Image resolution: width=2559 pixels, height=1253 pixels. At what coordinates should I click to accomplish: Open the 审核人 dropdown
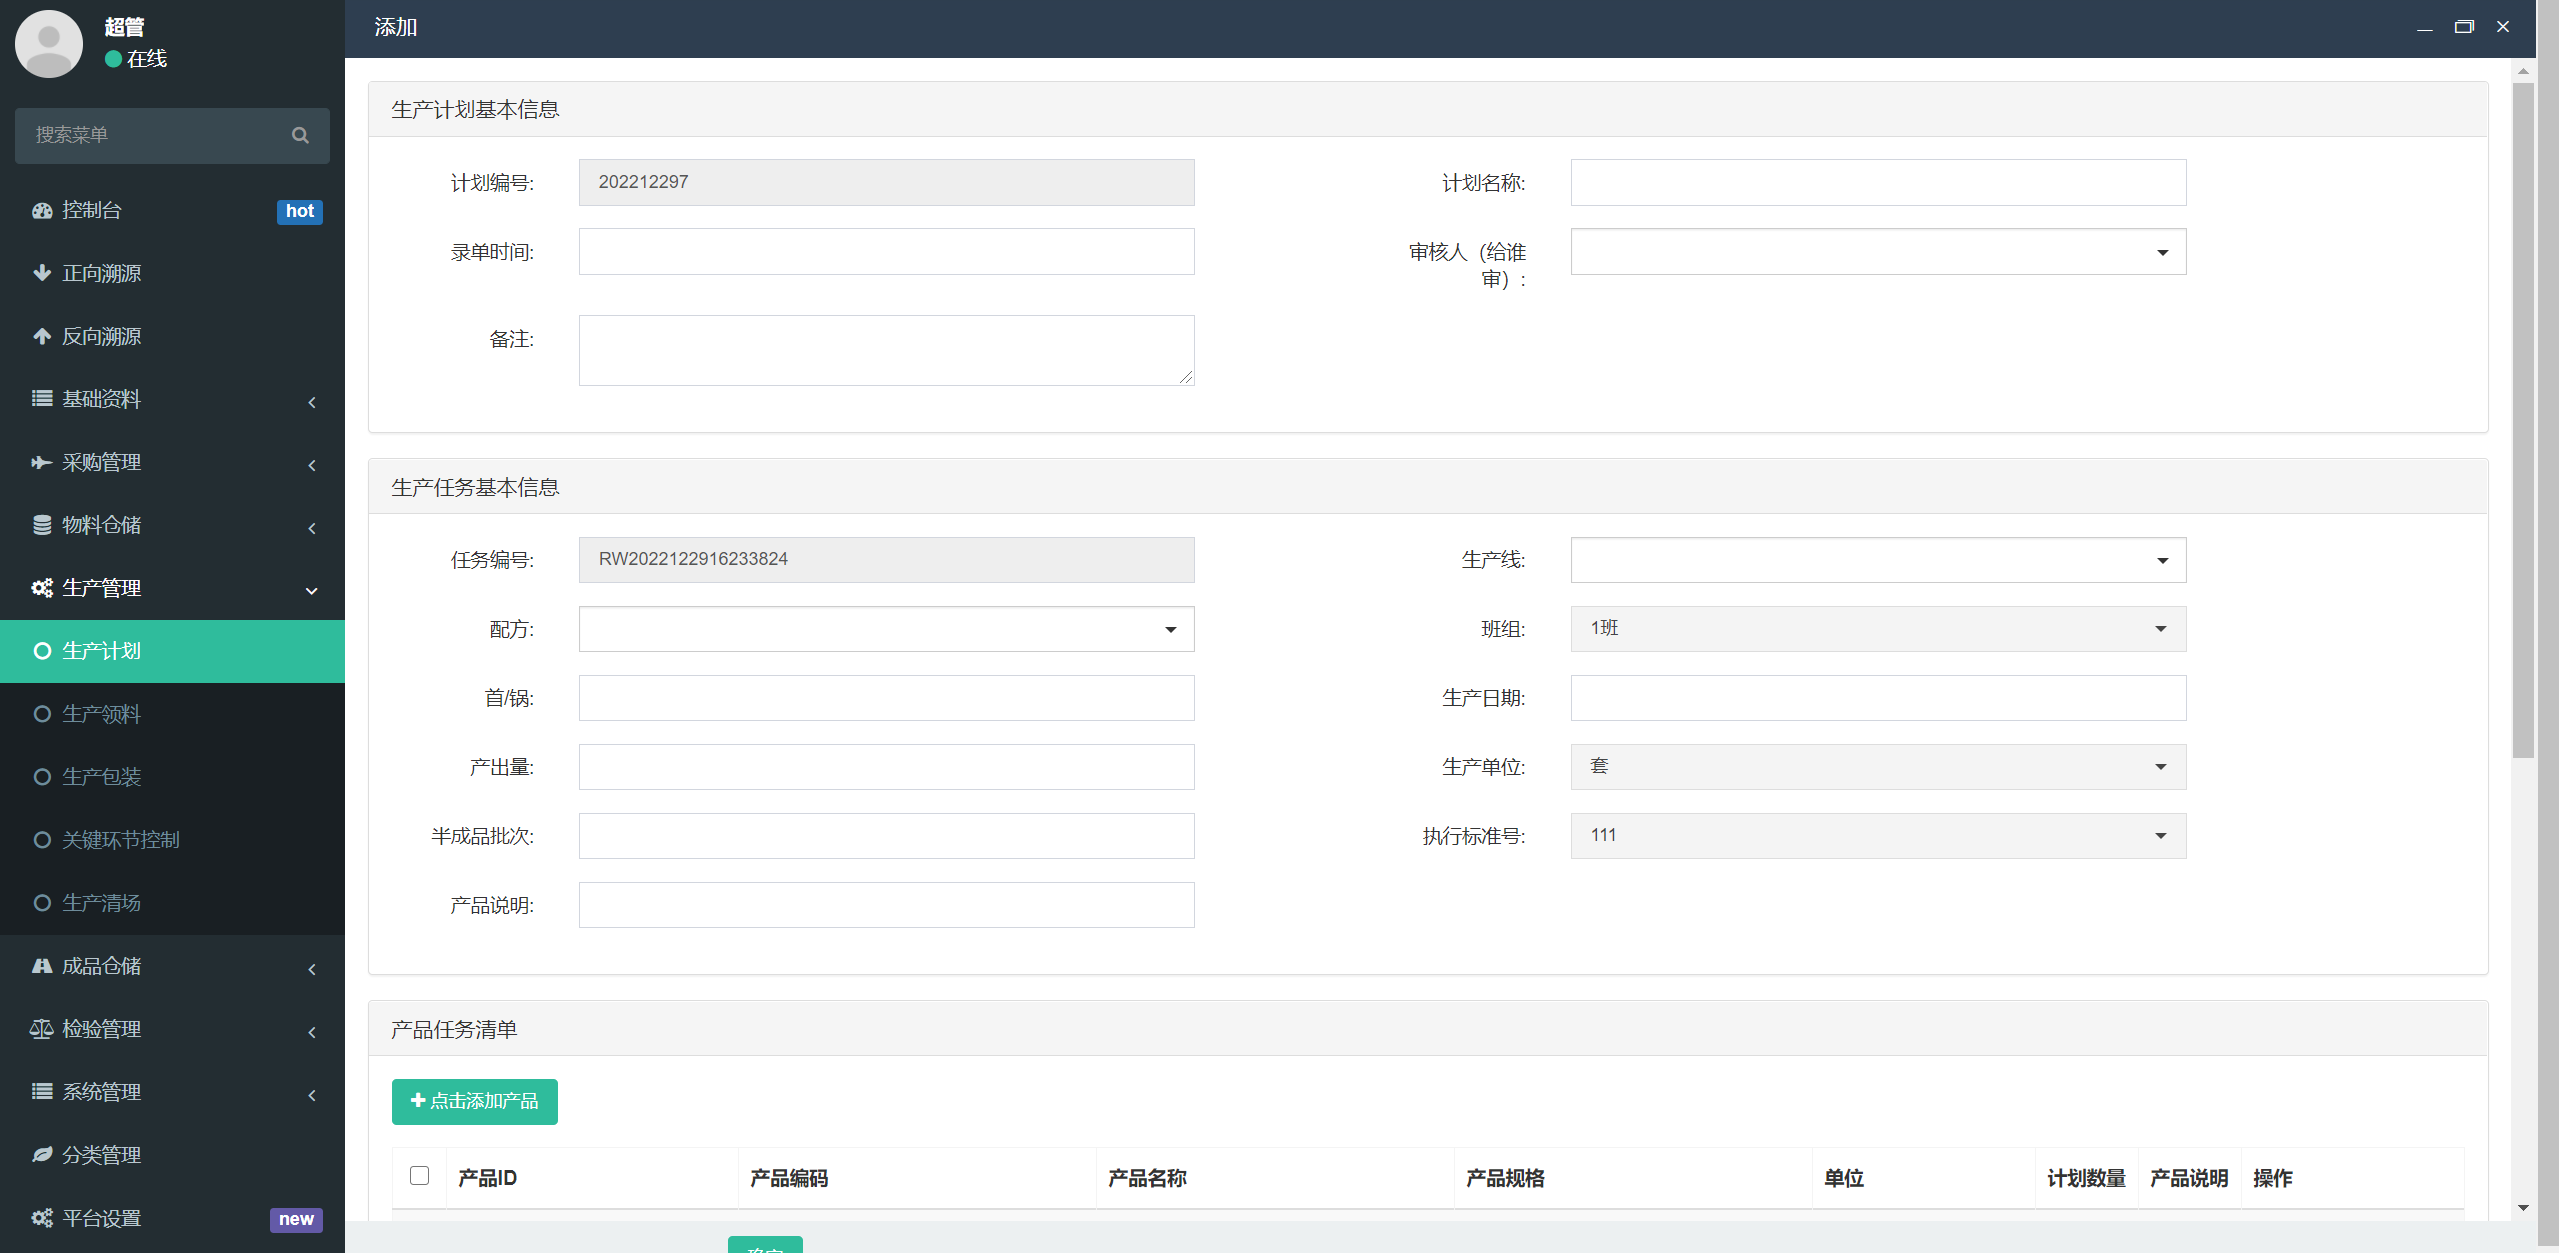(1878, 252)
